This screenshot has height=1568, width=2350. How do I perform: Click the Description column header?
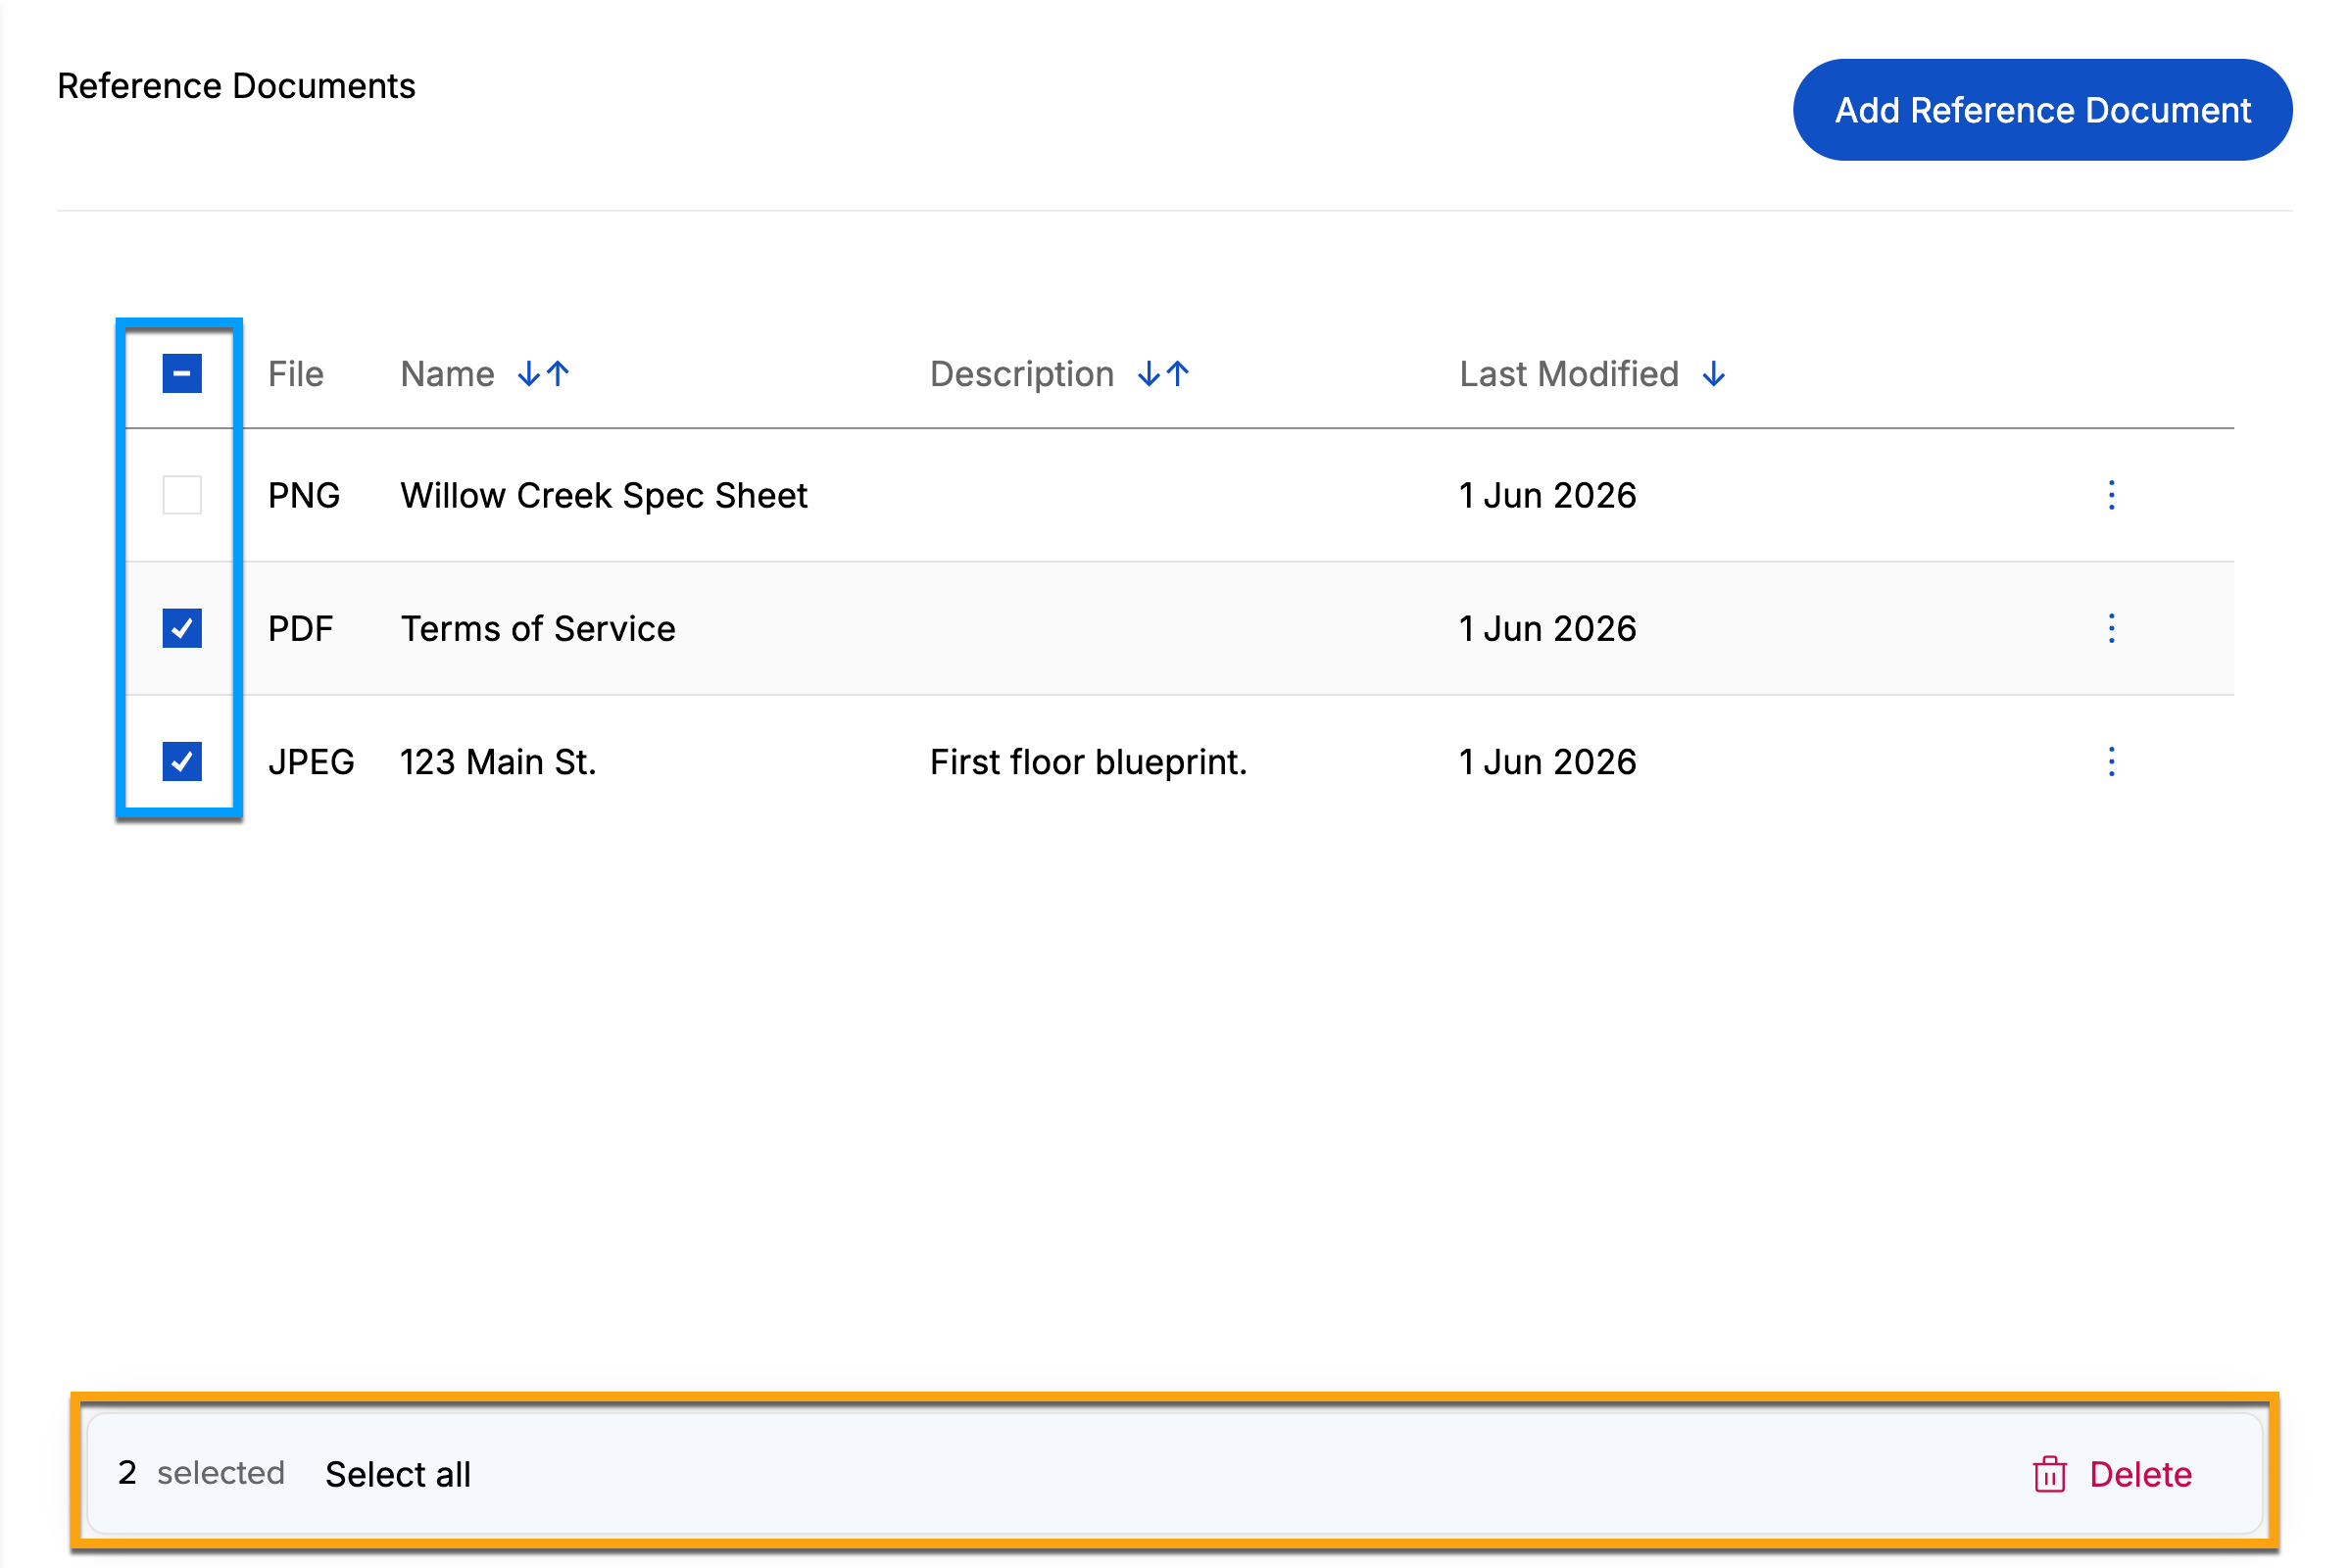1021,374
